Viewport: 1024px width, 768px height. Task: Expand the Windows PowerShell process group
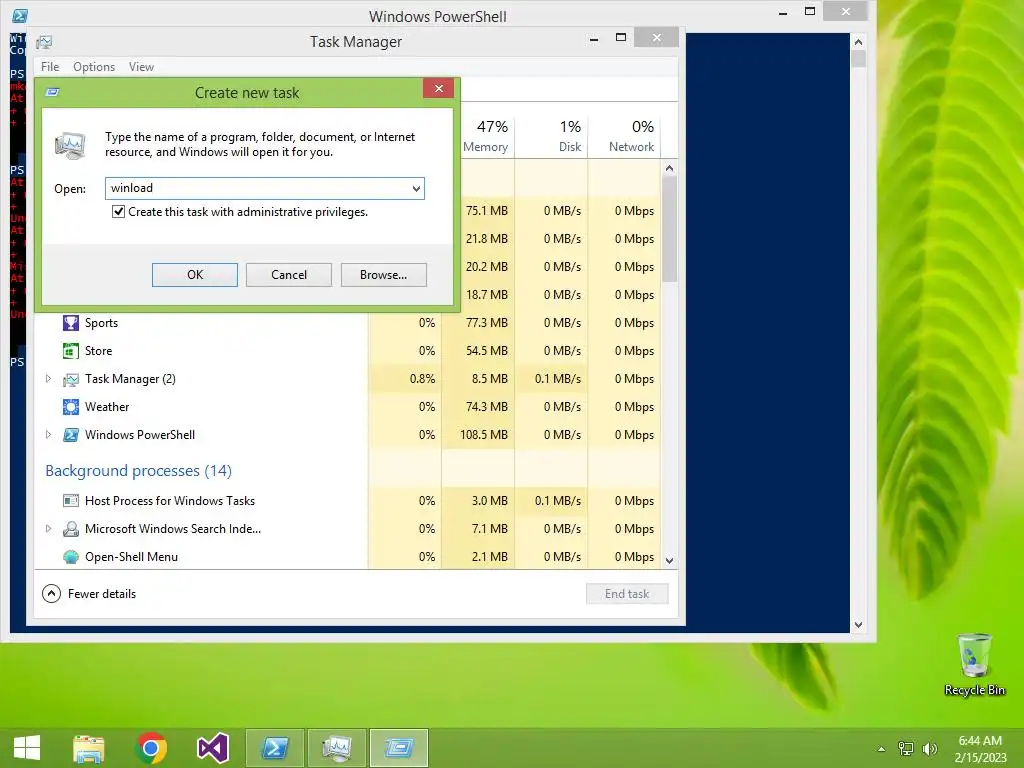[48, 435]
